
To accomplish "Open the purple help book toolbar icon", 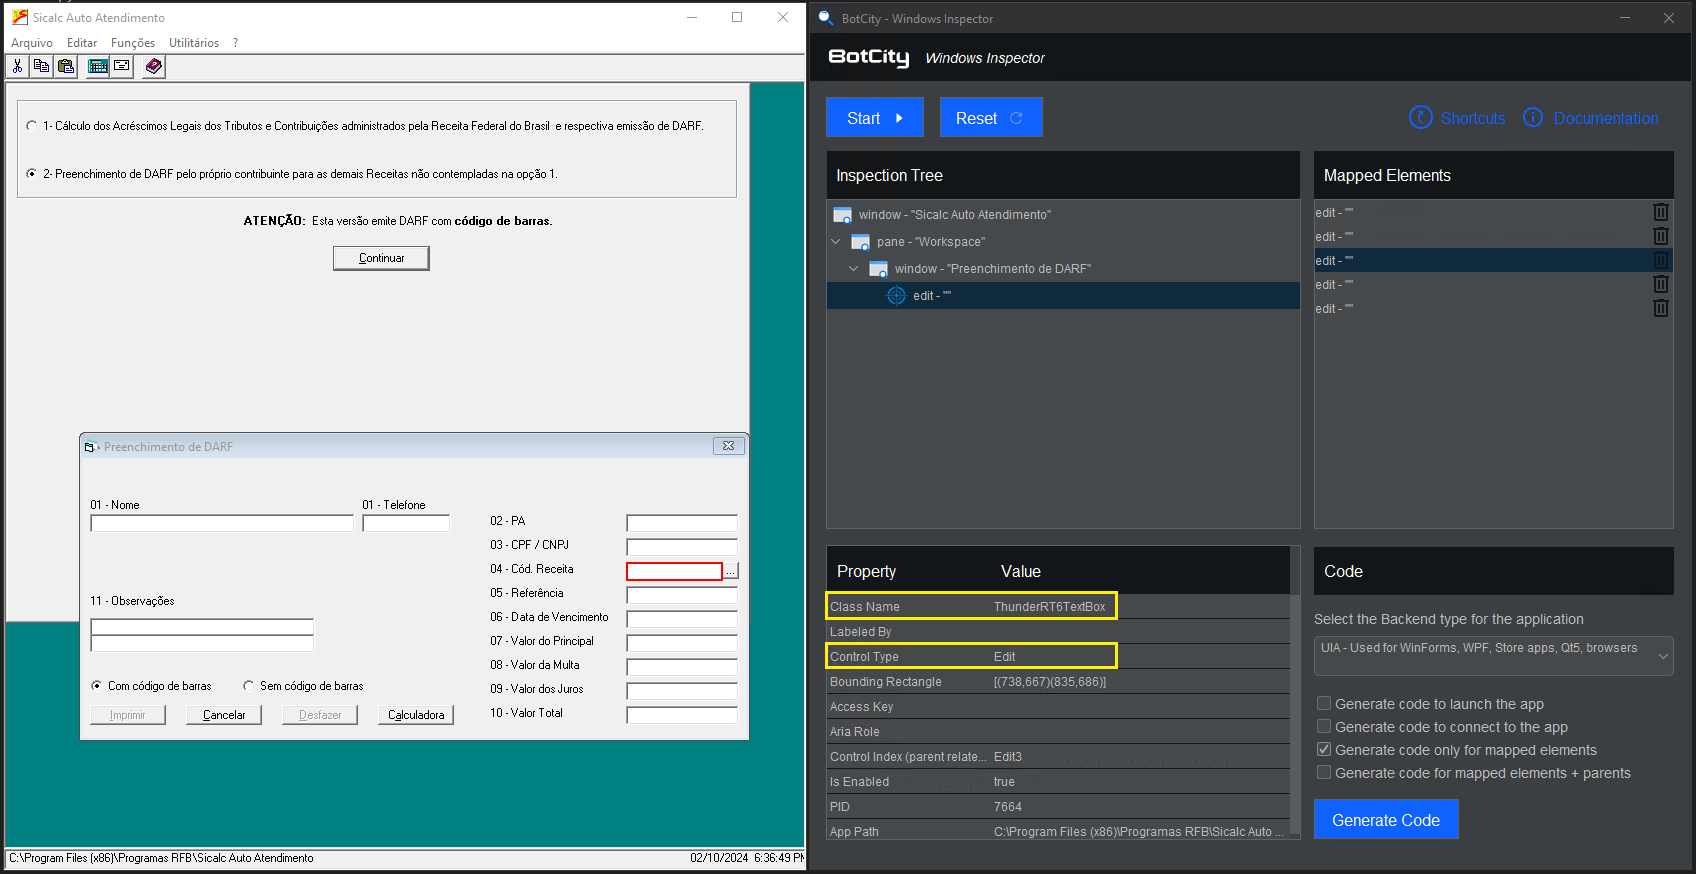I will (153, 66).
